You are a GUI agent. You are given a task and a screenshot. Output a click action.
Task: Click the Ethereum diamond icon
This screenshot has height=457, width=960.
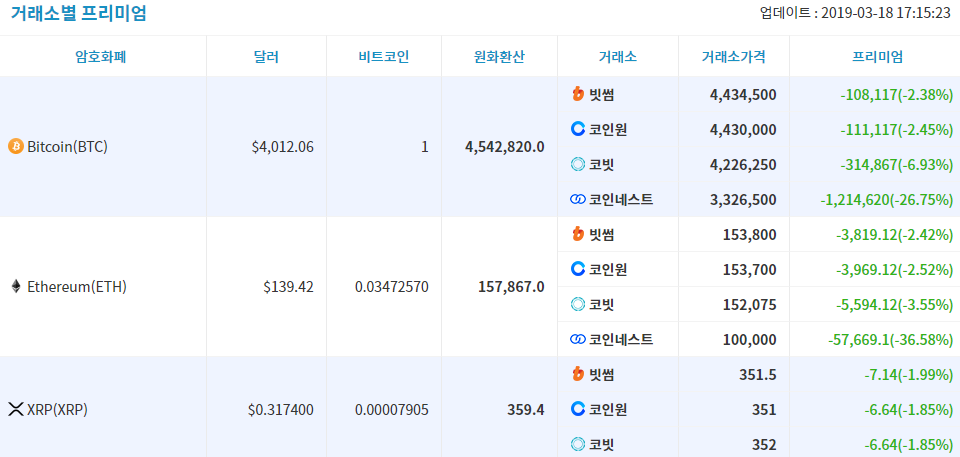coord(16,286)
